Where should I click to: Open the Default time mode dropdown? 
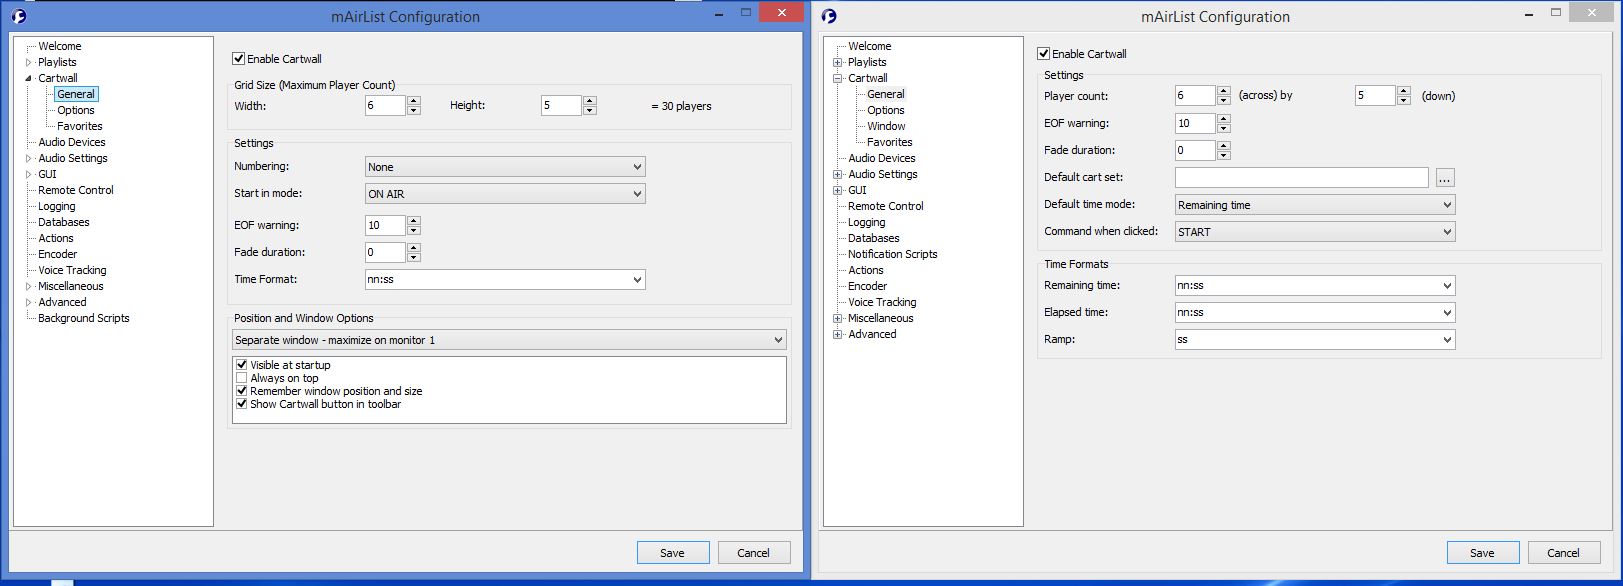(1315, 205)
